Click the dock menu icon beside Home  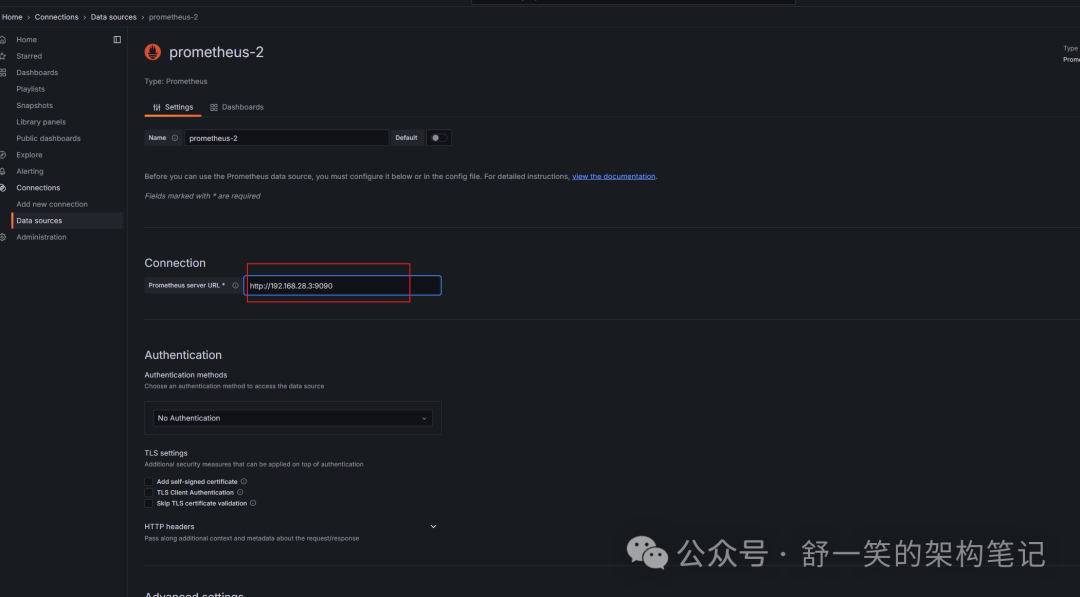(117, 39)
